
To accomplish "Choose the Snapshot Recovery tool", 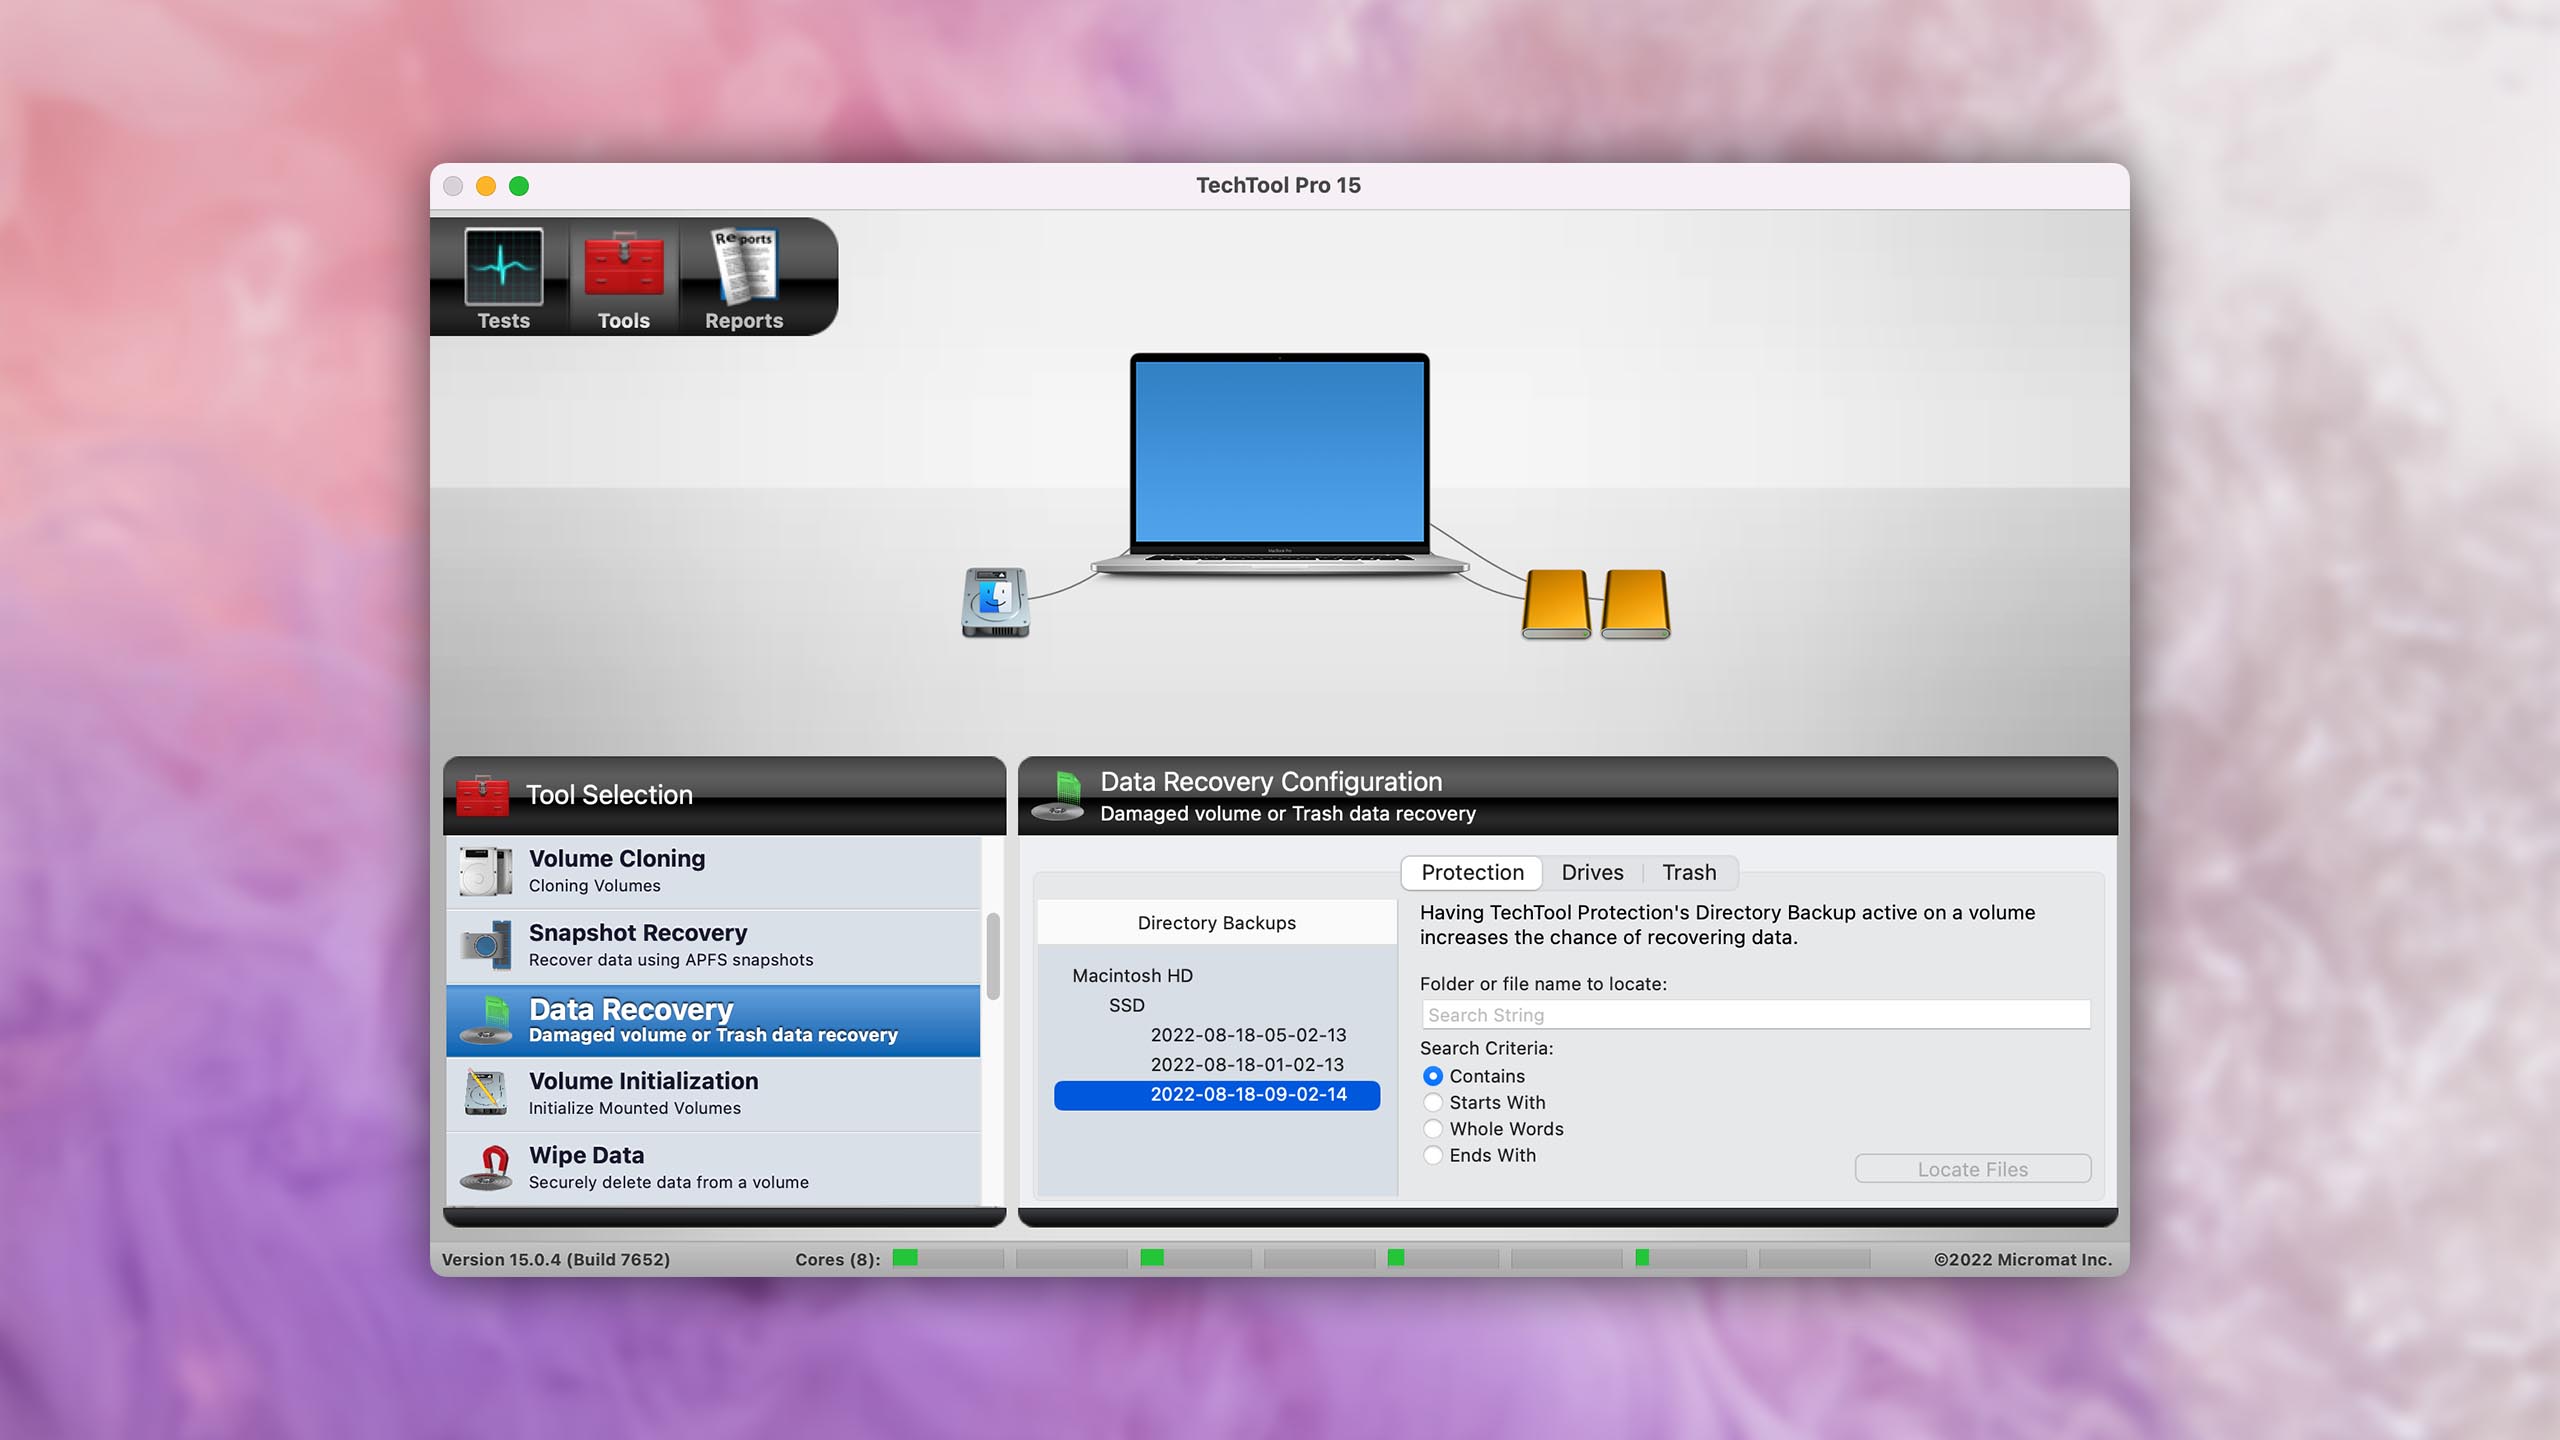I will tap(713, 946).
